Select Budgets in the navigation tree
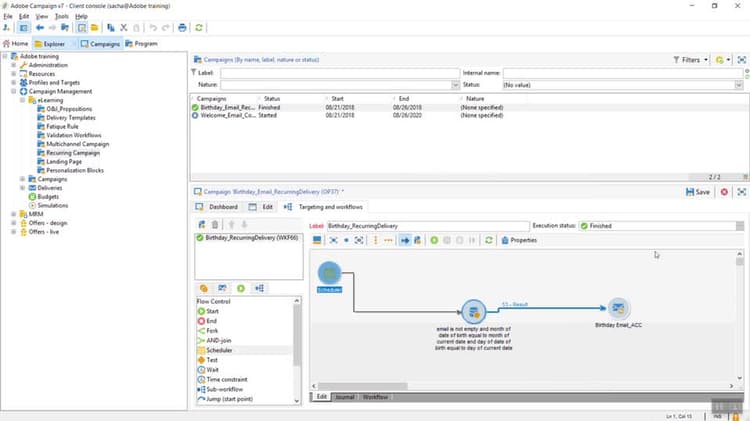 pyautogui.click(x=48, y=197)
